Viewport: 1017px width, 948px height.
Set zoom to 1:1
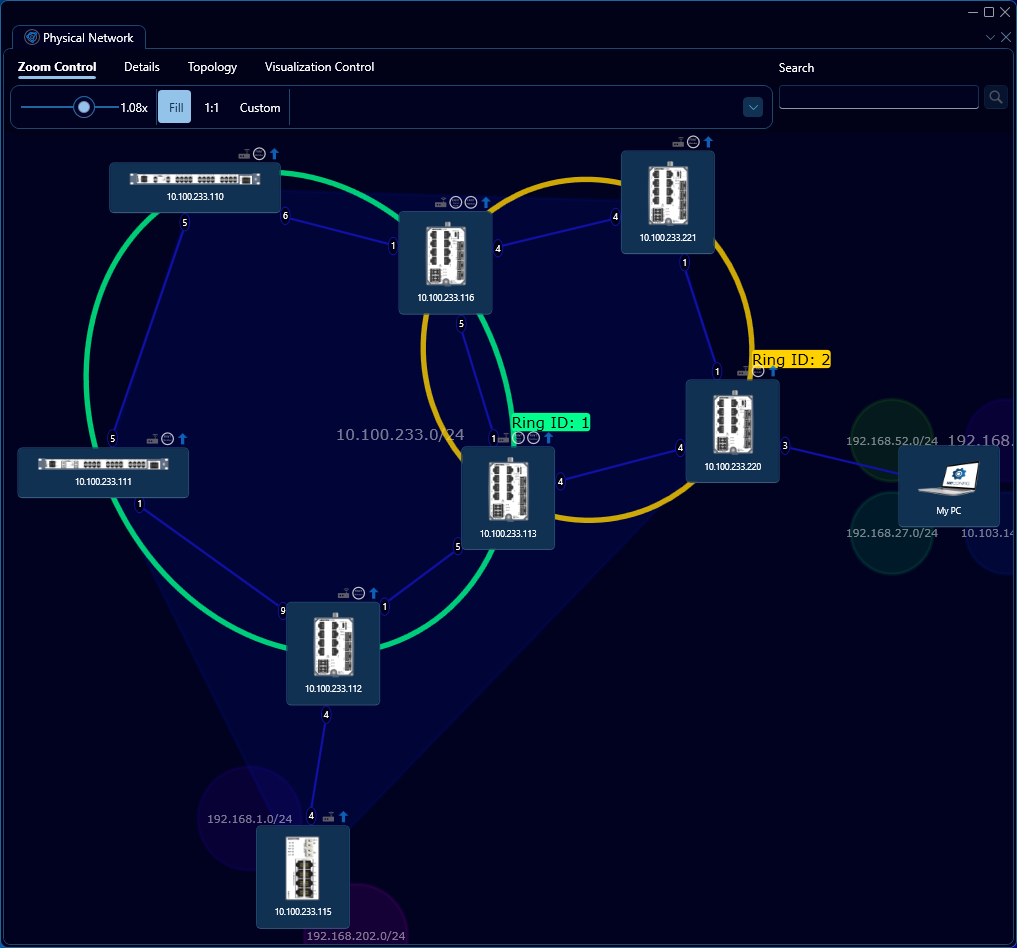211,108
